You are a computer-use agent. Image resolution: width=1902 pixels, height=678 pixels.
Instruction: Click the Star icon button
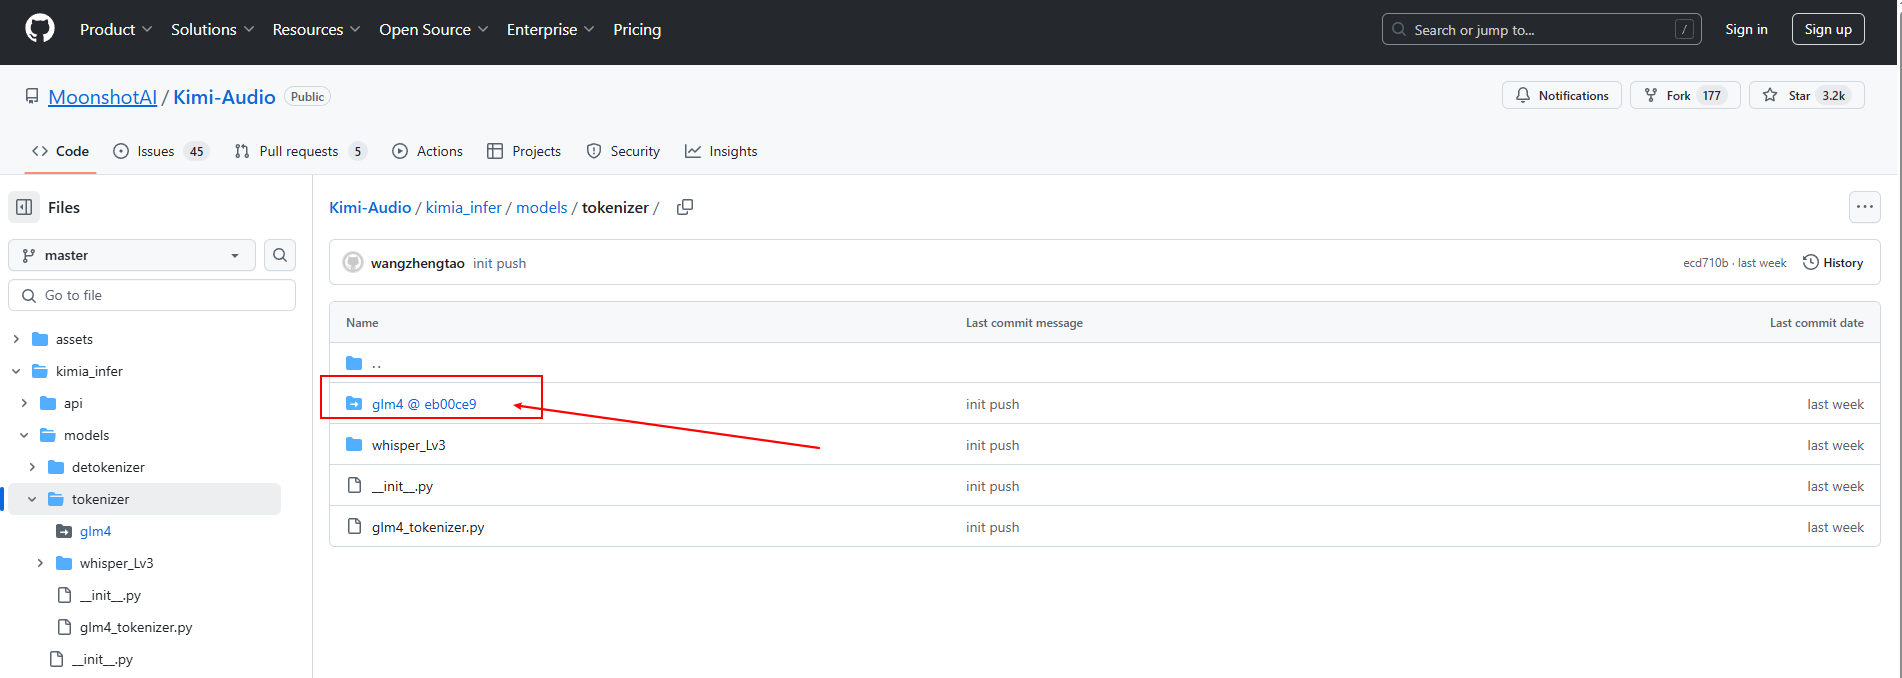pyautogui.click(x=1770, y=95)
